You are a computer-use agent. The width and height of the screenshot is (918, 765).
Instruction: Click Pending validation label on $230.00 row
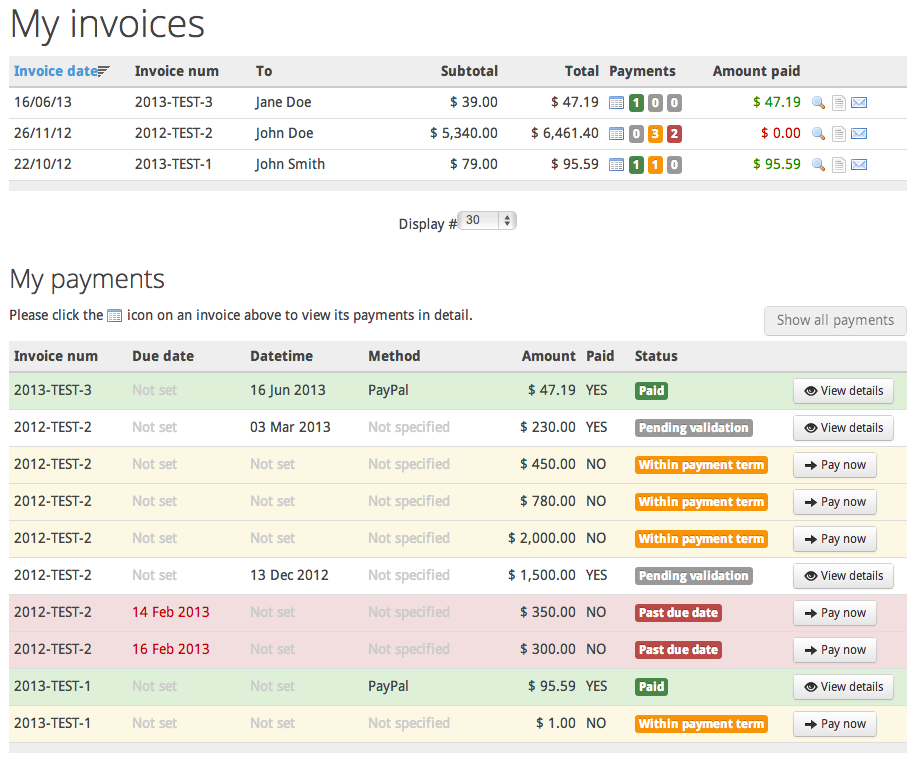pos(694,428)
